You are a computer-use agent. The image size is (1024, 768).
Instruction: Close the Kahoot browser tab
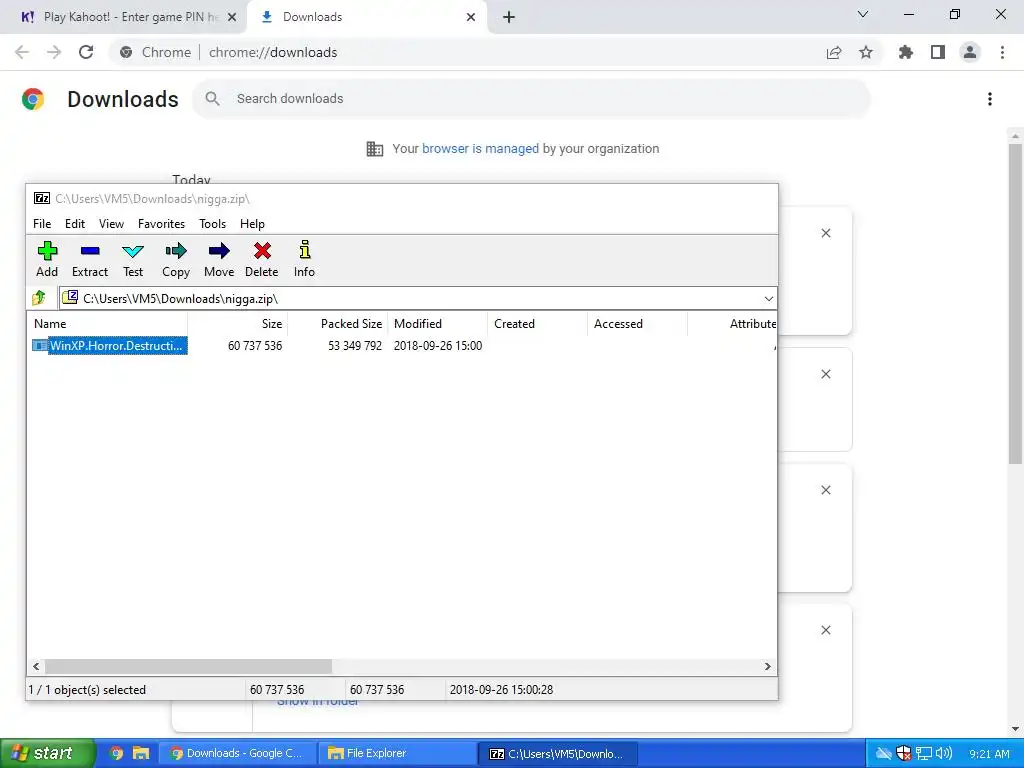tap(232, 18)
